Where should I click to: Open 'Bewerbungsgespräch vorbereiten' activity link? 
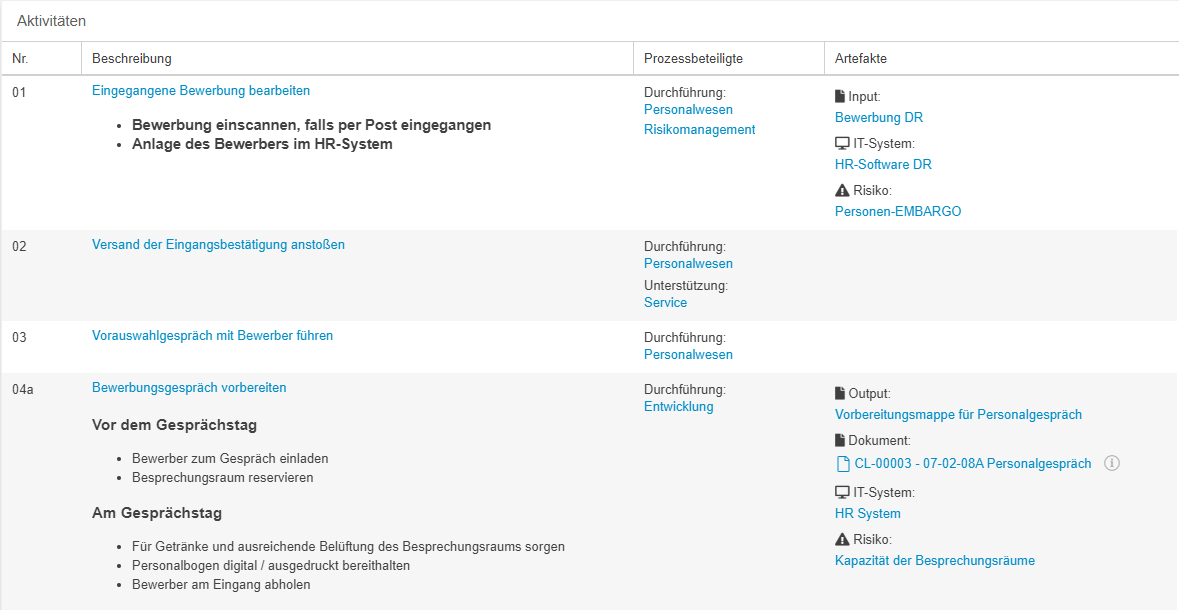click(189, 388)
